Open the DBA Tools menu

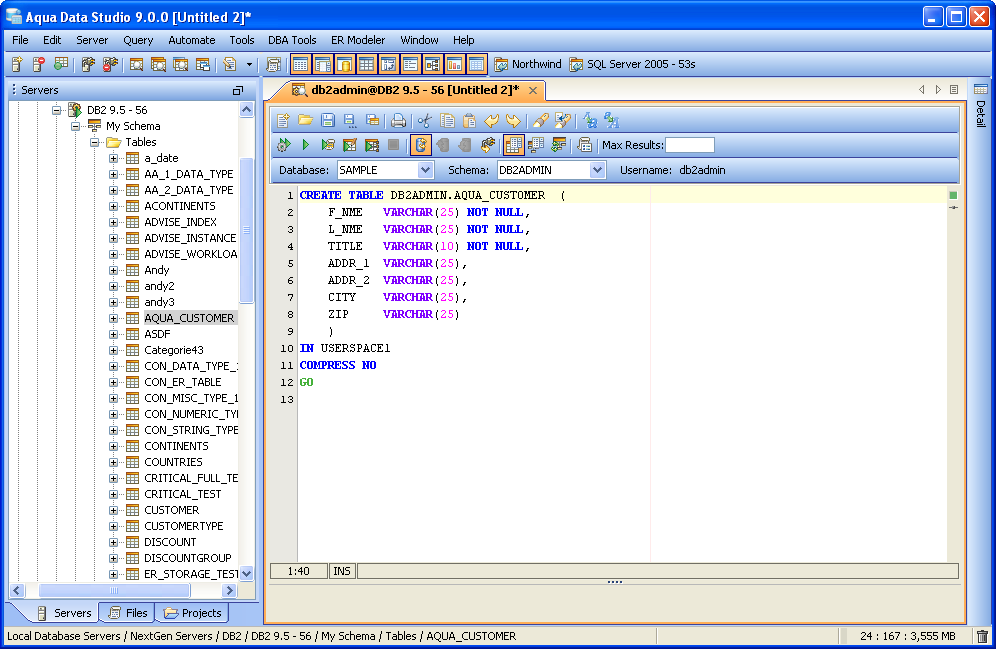pyautogui.click(x=292, y=40)
